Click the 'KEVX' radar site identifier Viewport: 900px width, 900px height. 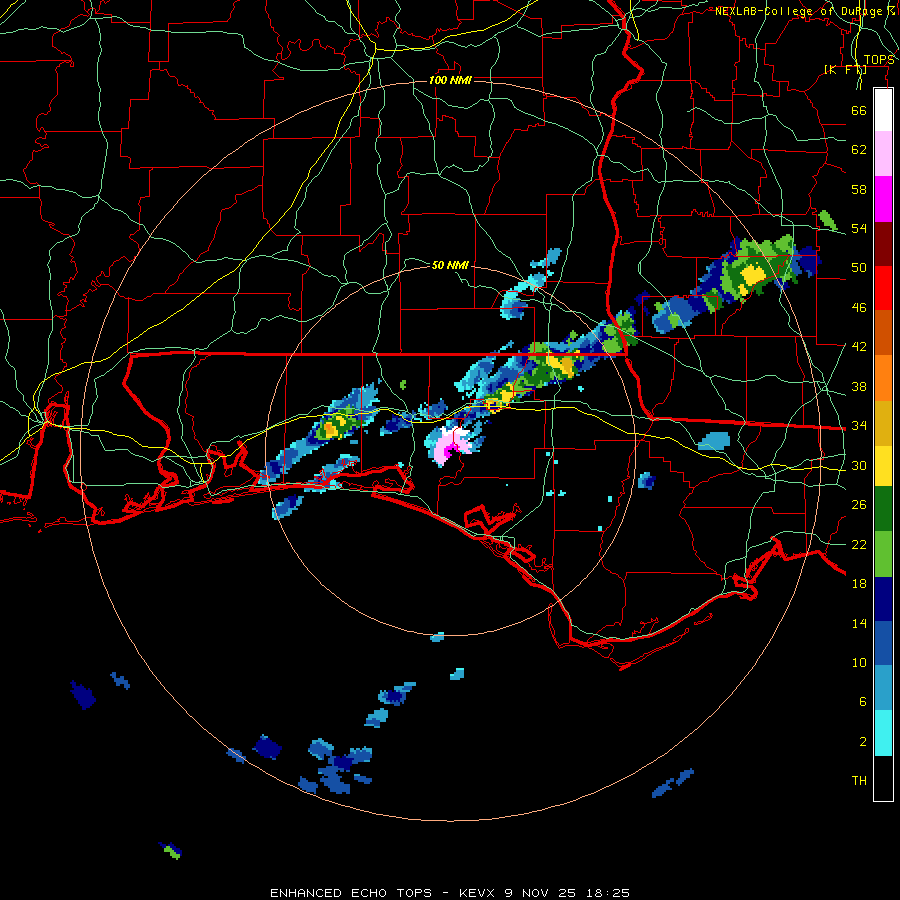[x=478, y=893]
